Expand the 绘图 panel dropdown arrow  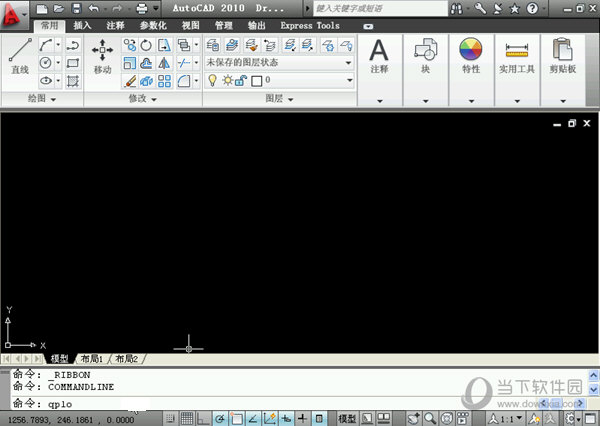click(53, 99)
